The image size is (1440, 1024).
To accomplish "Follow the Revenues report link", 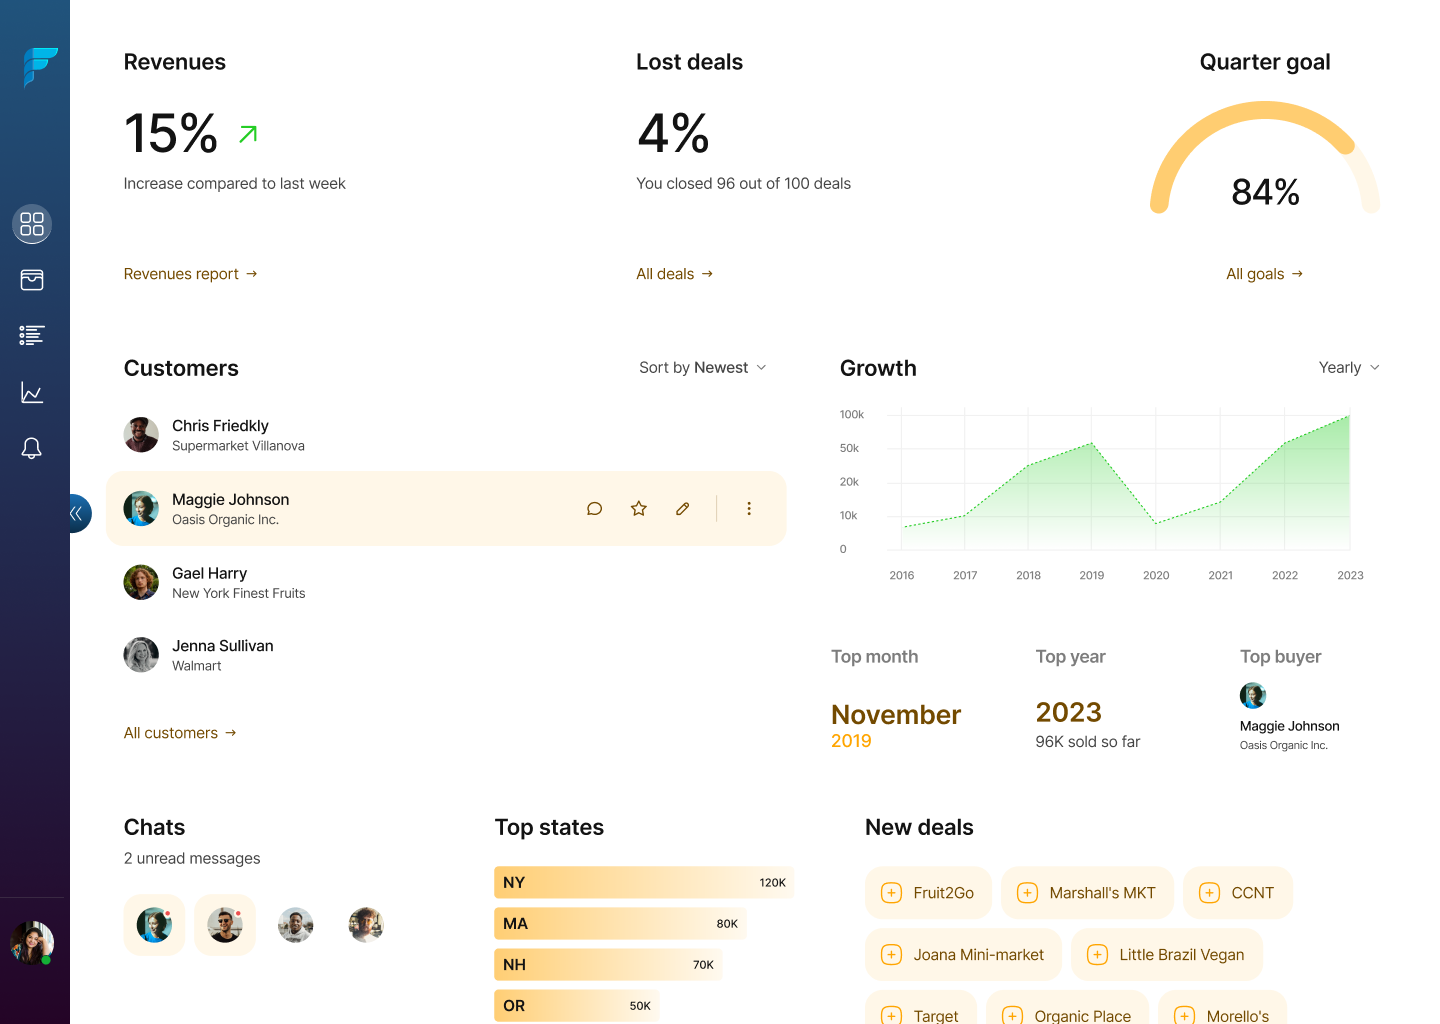I will pos(190,274).
